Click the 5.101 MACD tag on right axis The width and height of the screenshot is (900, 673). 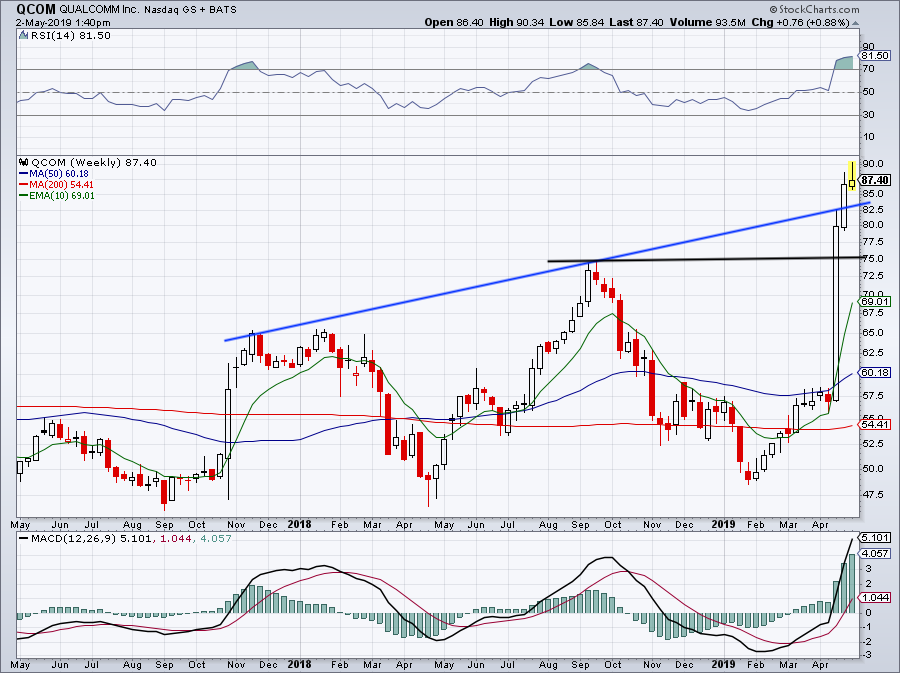[876, 538]
